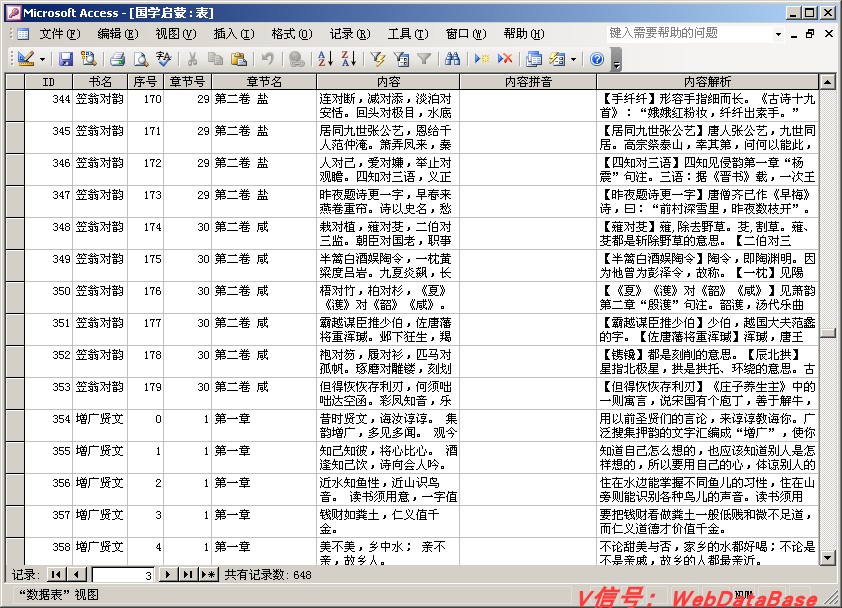Viewport: 842px width, 608px height.
Task: Click the vertical scrollbar down arrow
Action: [x=828, y=558]
